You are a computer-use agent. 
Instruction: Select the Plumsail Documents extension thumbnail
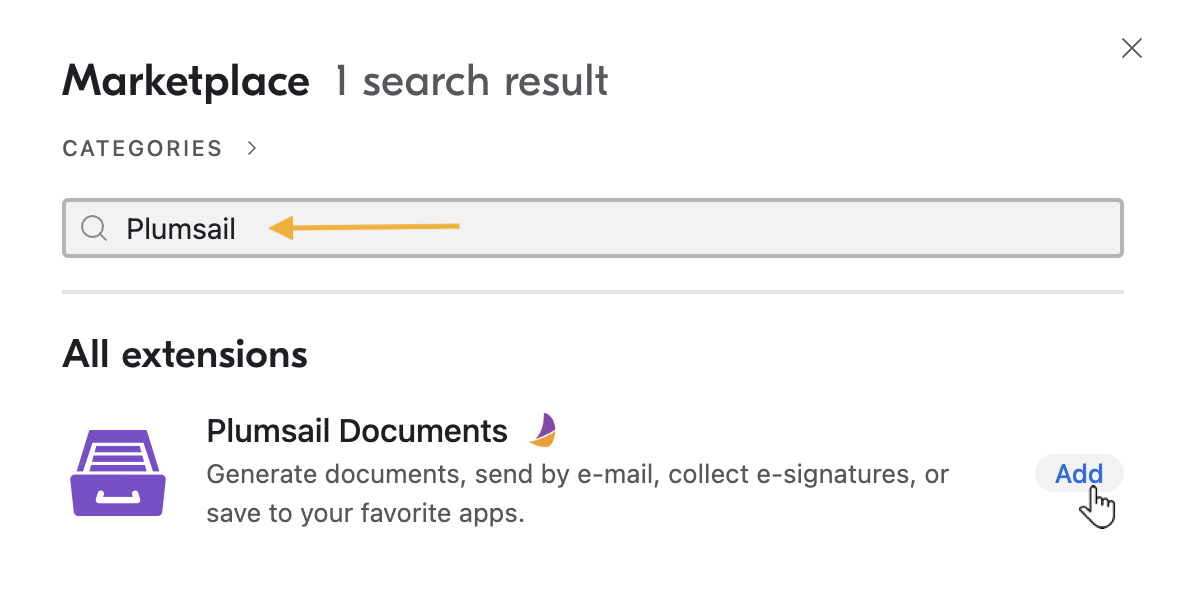pos(117,470)
